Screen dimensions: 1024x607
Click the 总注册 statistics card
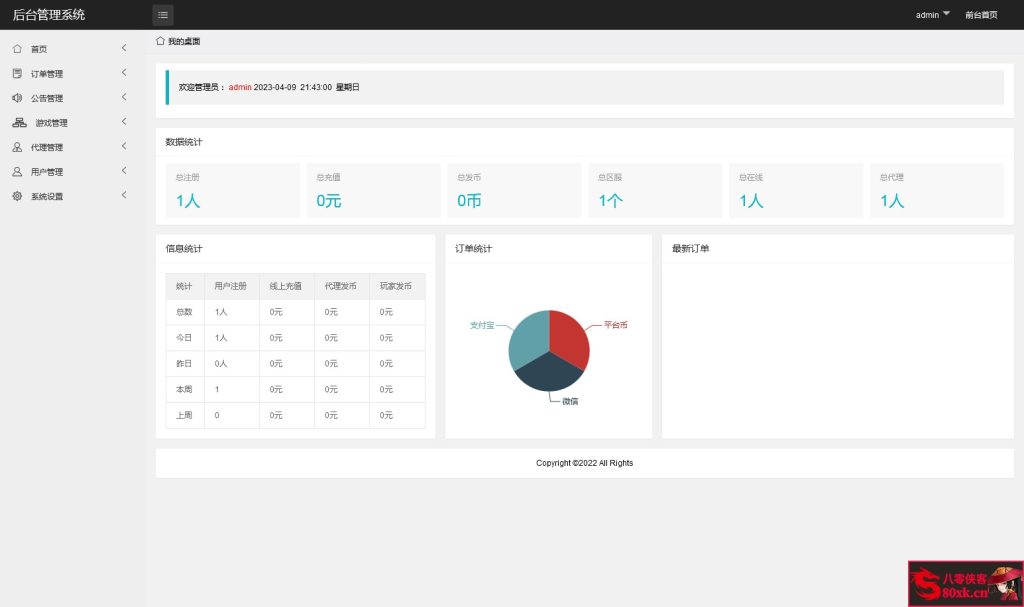[232, 190]
